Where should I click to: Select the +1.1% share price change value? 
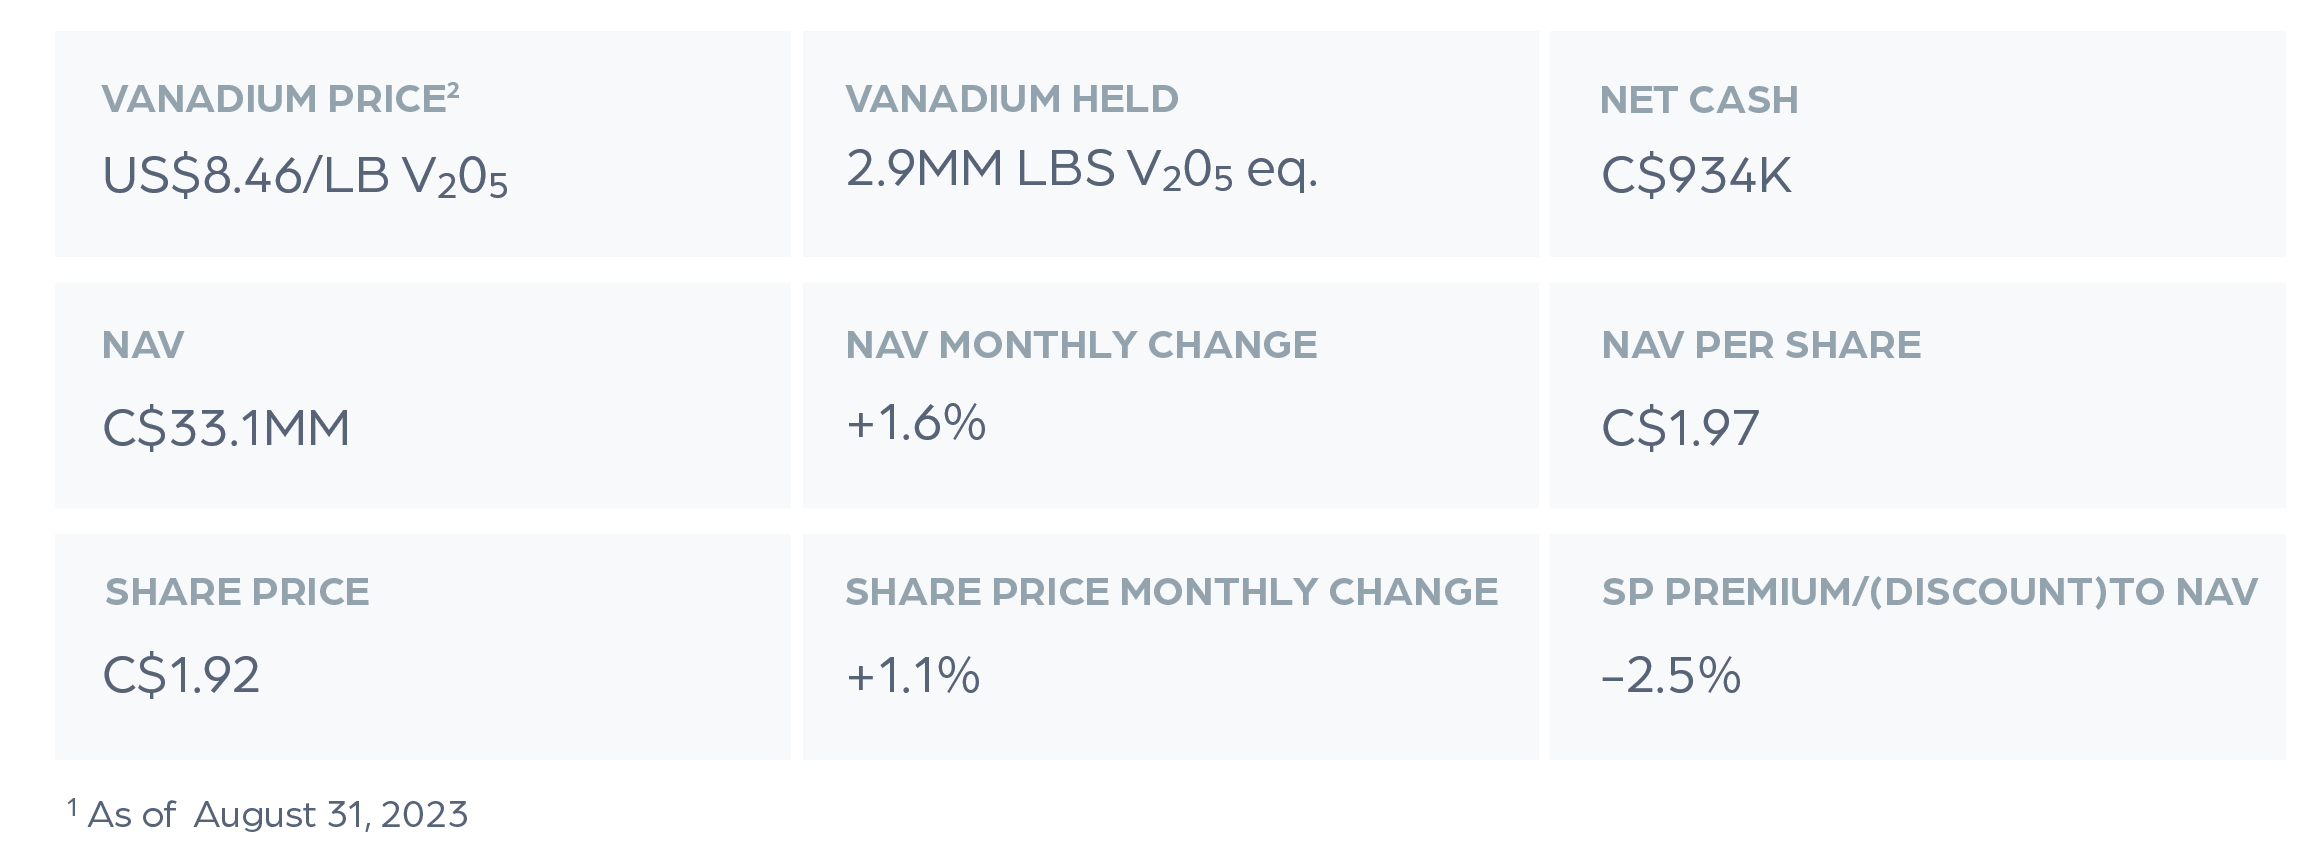point(913,675)
